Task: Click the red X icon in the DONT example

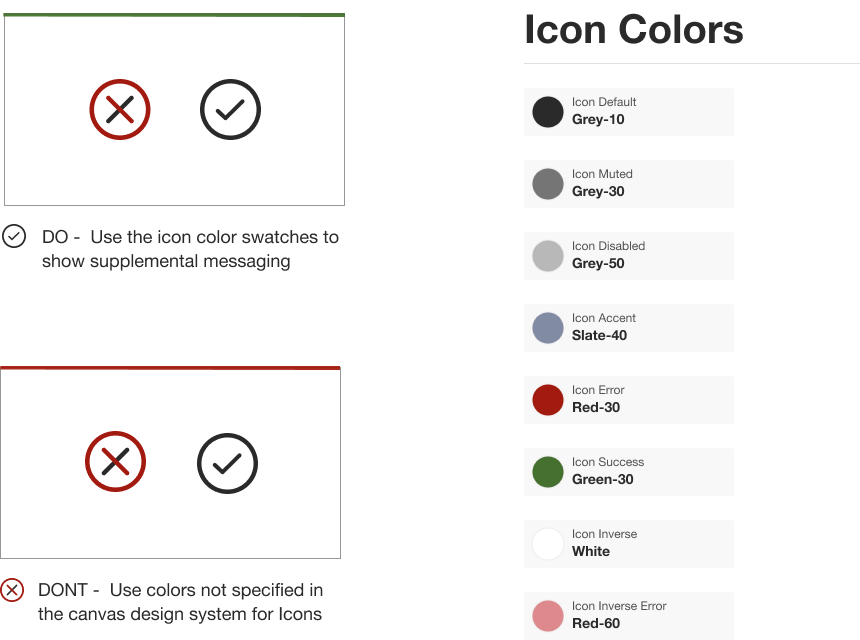Action: pos(116,462)
